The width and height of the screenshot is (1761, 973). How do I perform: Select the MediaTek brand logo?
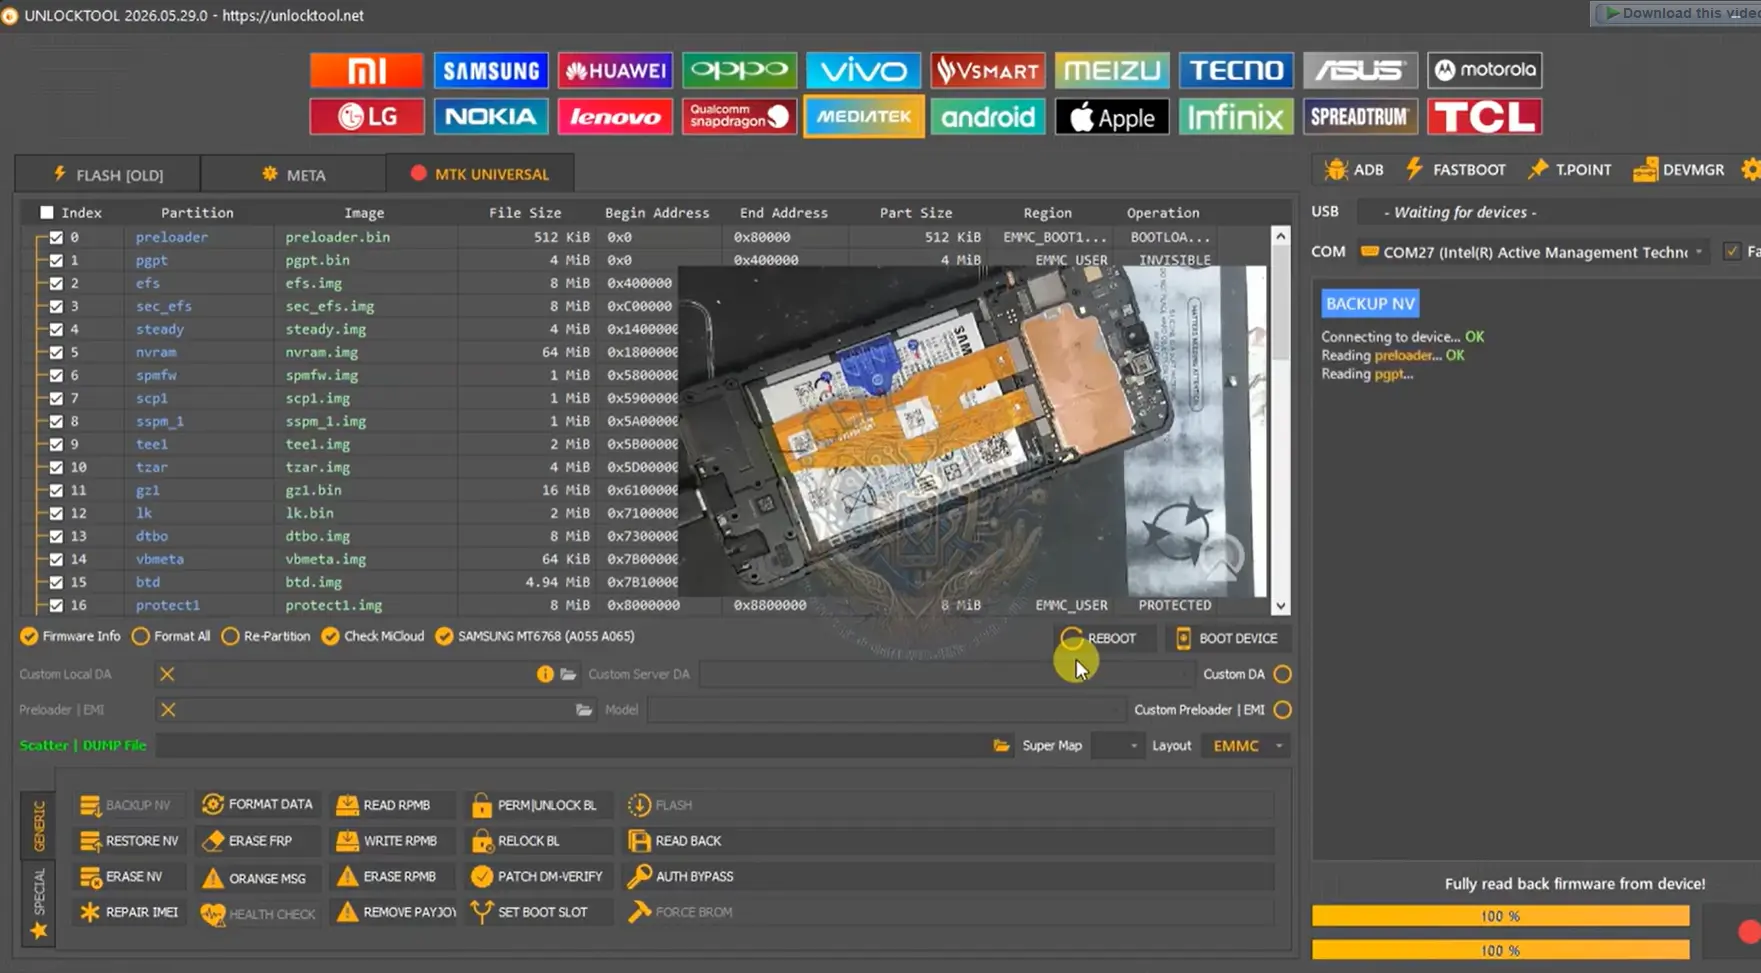[863, 117]
